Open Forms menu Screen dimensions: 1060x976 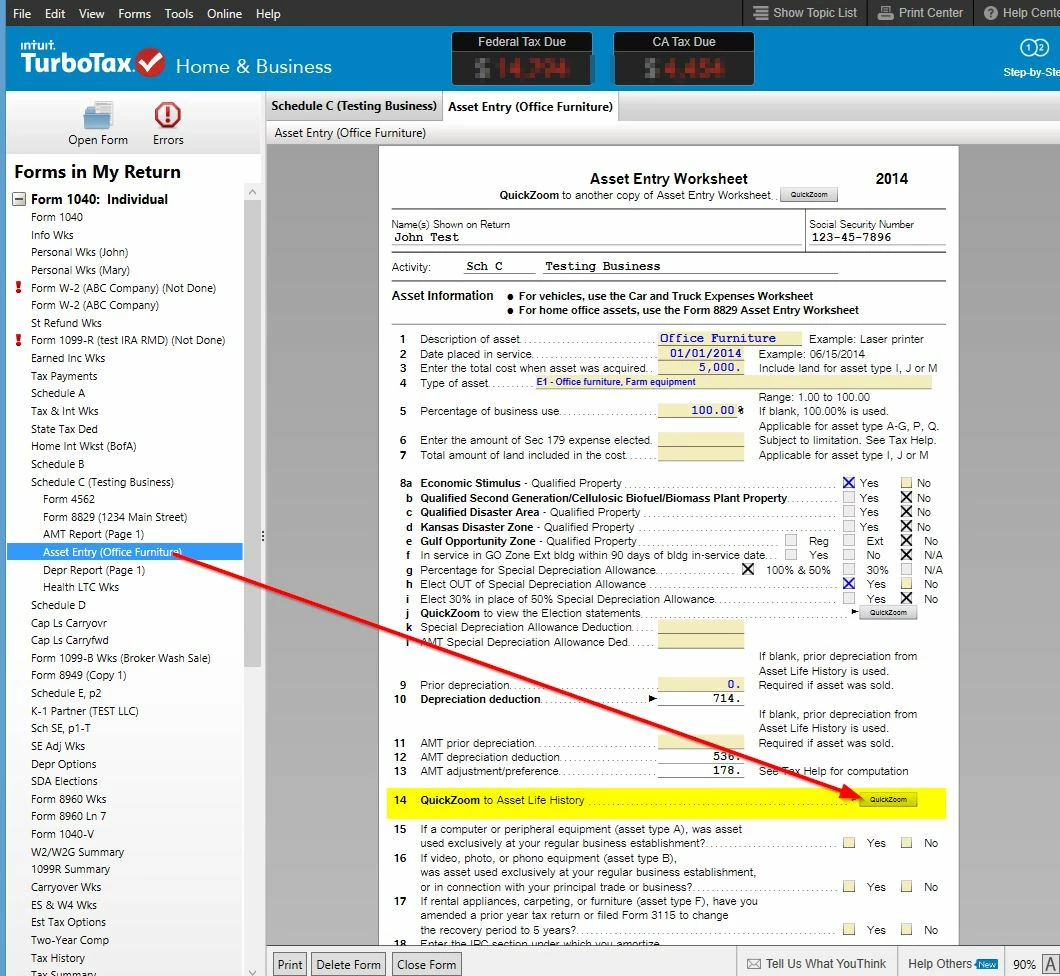(x=135, y=14)
